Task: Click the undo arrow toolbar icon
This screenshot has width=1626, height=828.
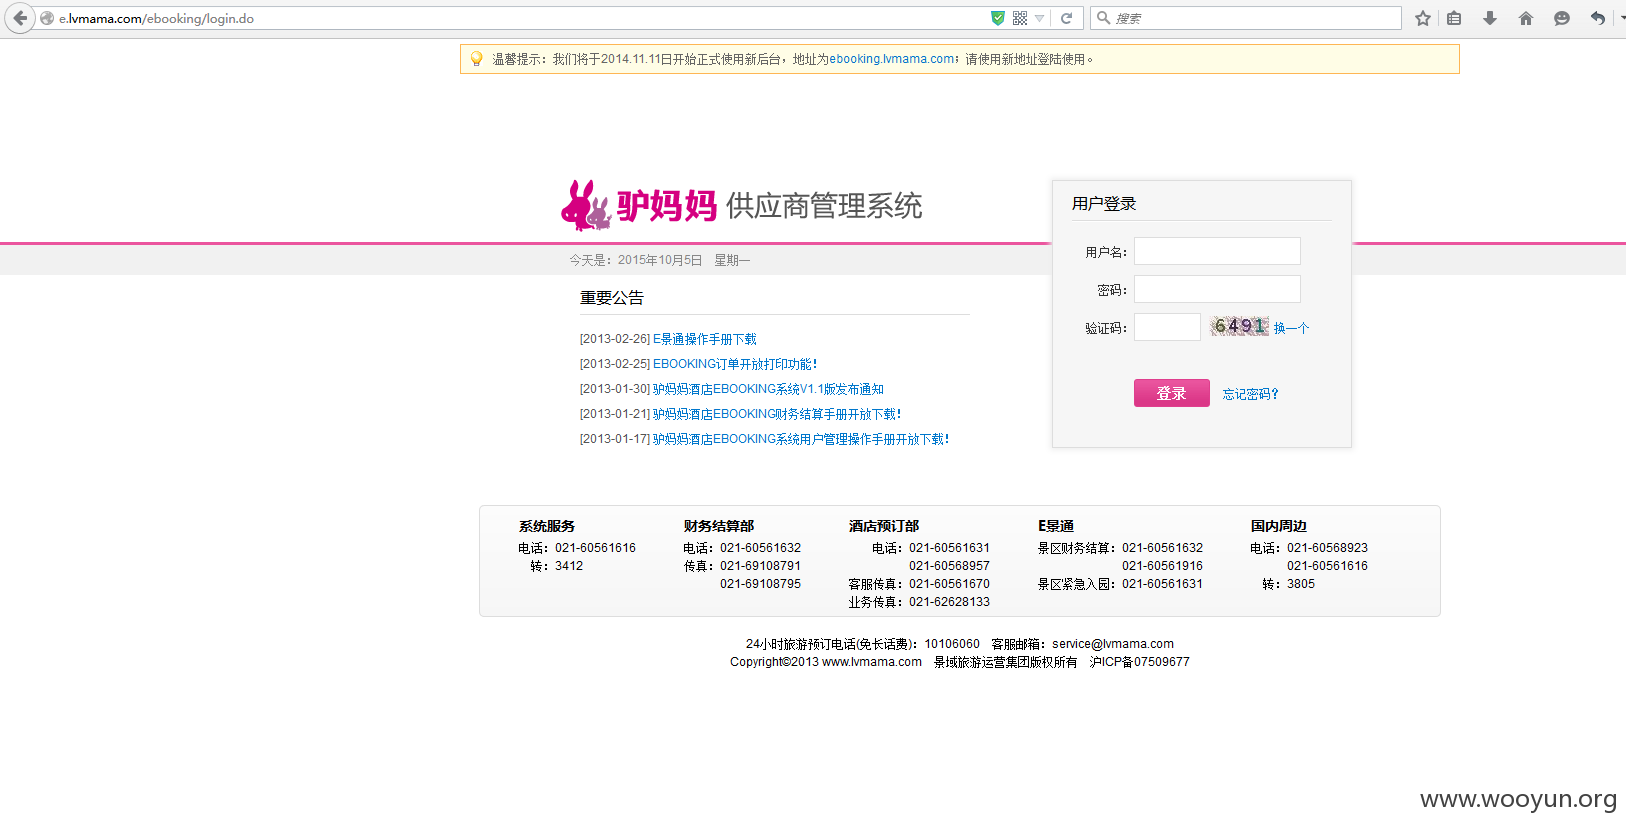Action: click(1598, 18)
